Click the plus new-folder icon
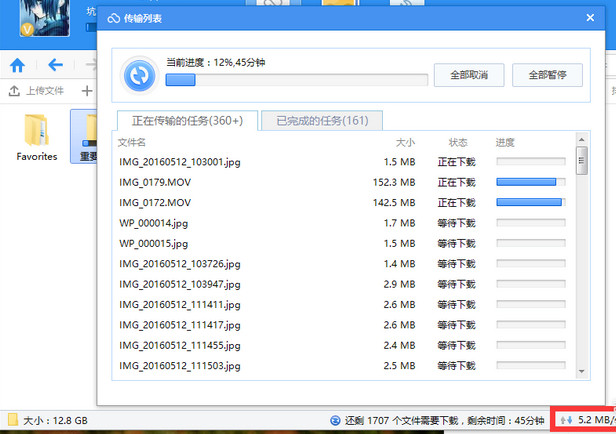 point(87,91)
